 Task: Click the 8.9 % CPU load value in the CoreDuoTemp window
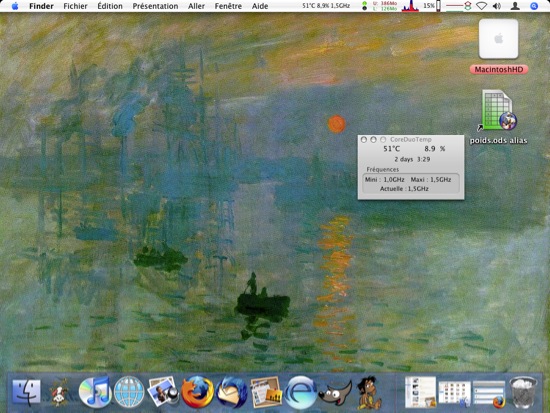435,149
